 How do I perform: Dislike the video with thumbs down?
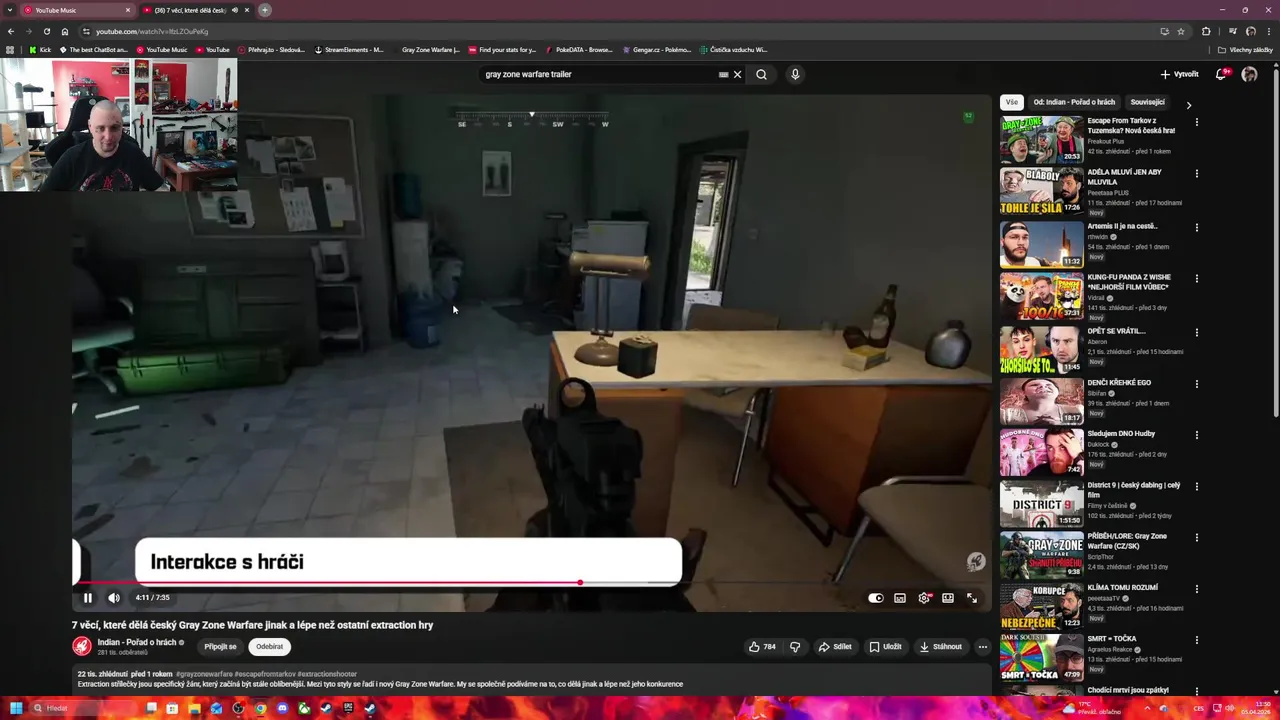795,647
